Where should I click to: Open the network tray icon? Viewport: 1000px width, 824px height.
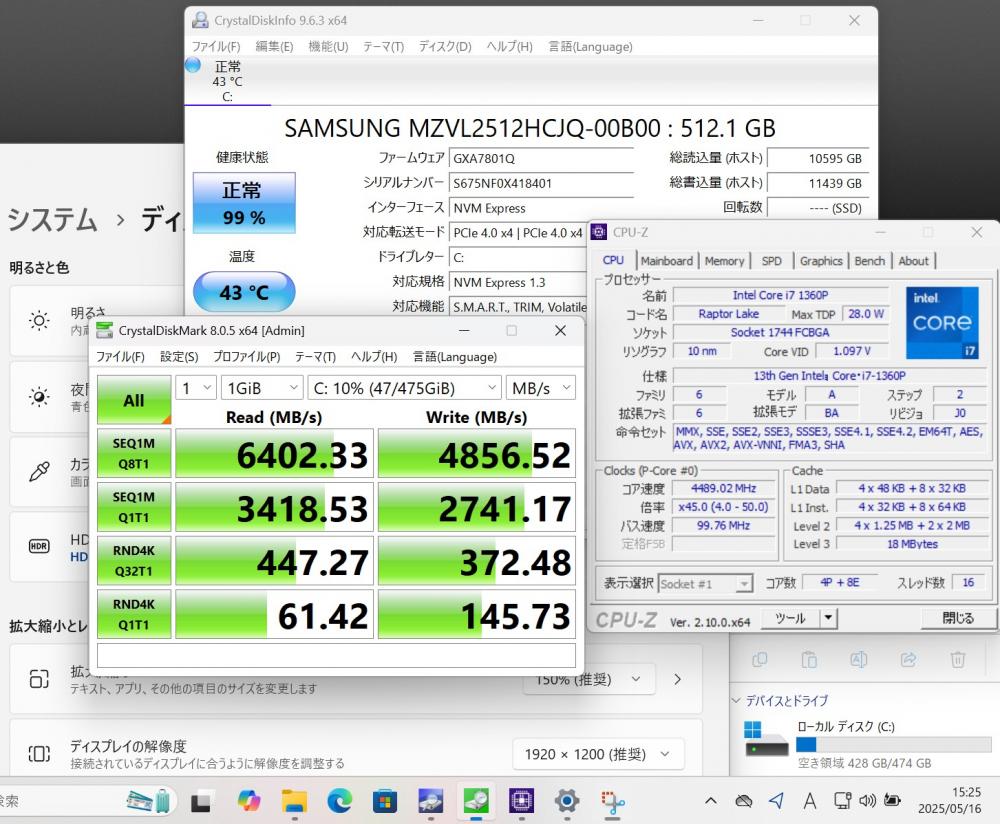click(842, 801)
